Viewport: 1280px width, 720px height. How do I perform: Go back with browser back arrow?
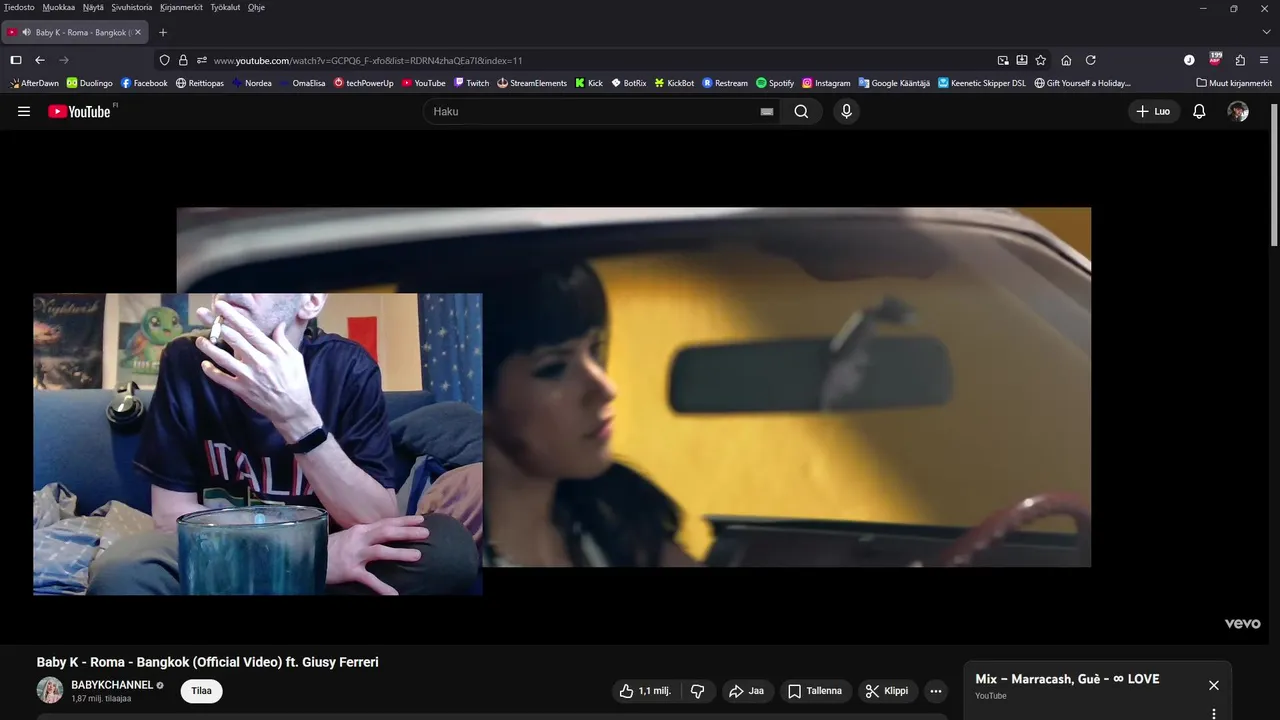[x=40, y=60]
